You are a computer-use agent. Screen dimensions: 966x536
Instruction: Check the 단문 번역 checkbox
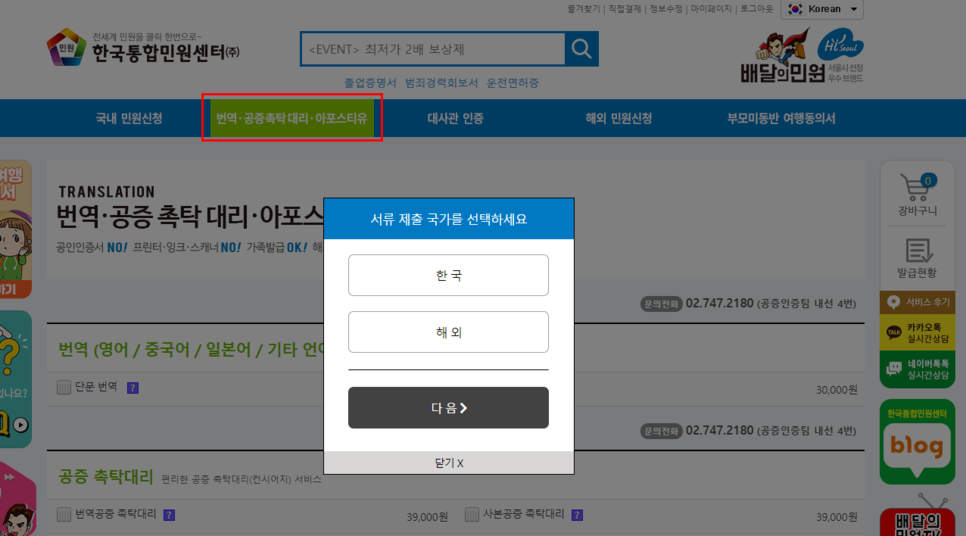point(63,387)
